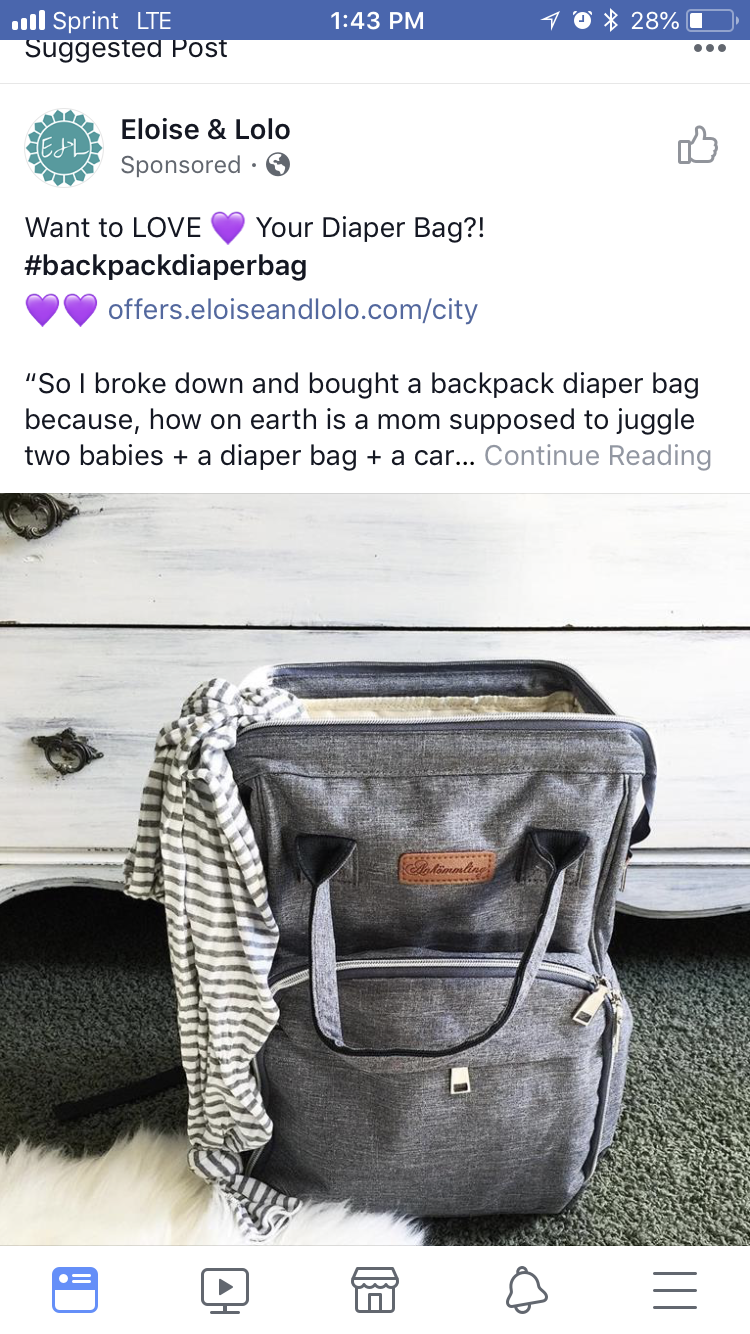750x1334 pixels.
Task: Open the offers.eloiseandlolo.com/city link
Action: [293, 310]
